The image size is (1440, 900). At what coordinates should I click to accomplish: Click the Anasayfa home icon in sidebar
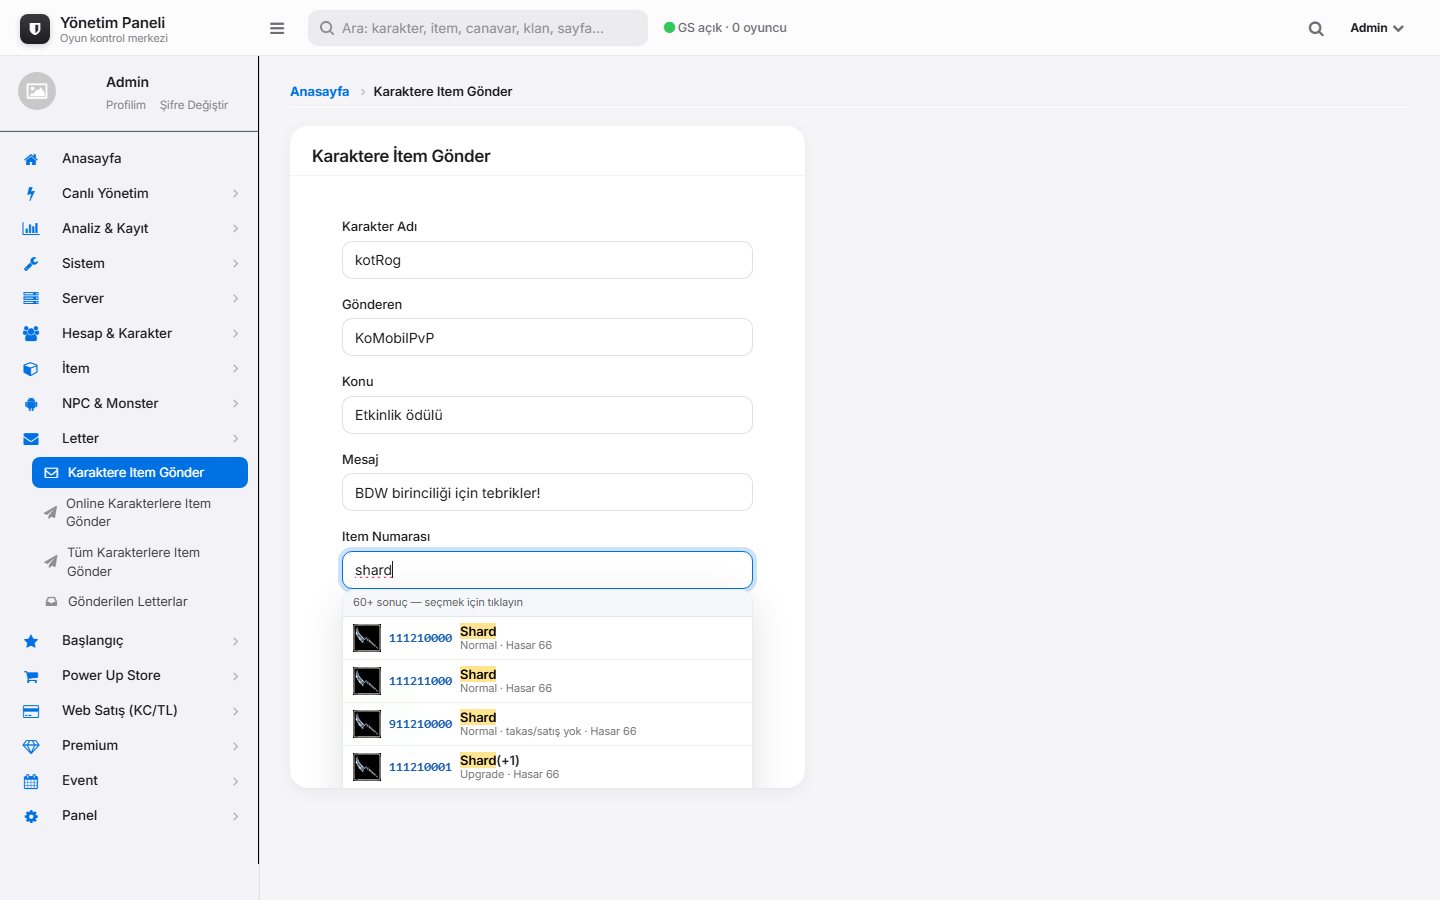point(31,159)
